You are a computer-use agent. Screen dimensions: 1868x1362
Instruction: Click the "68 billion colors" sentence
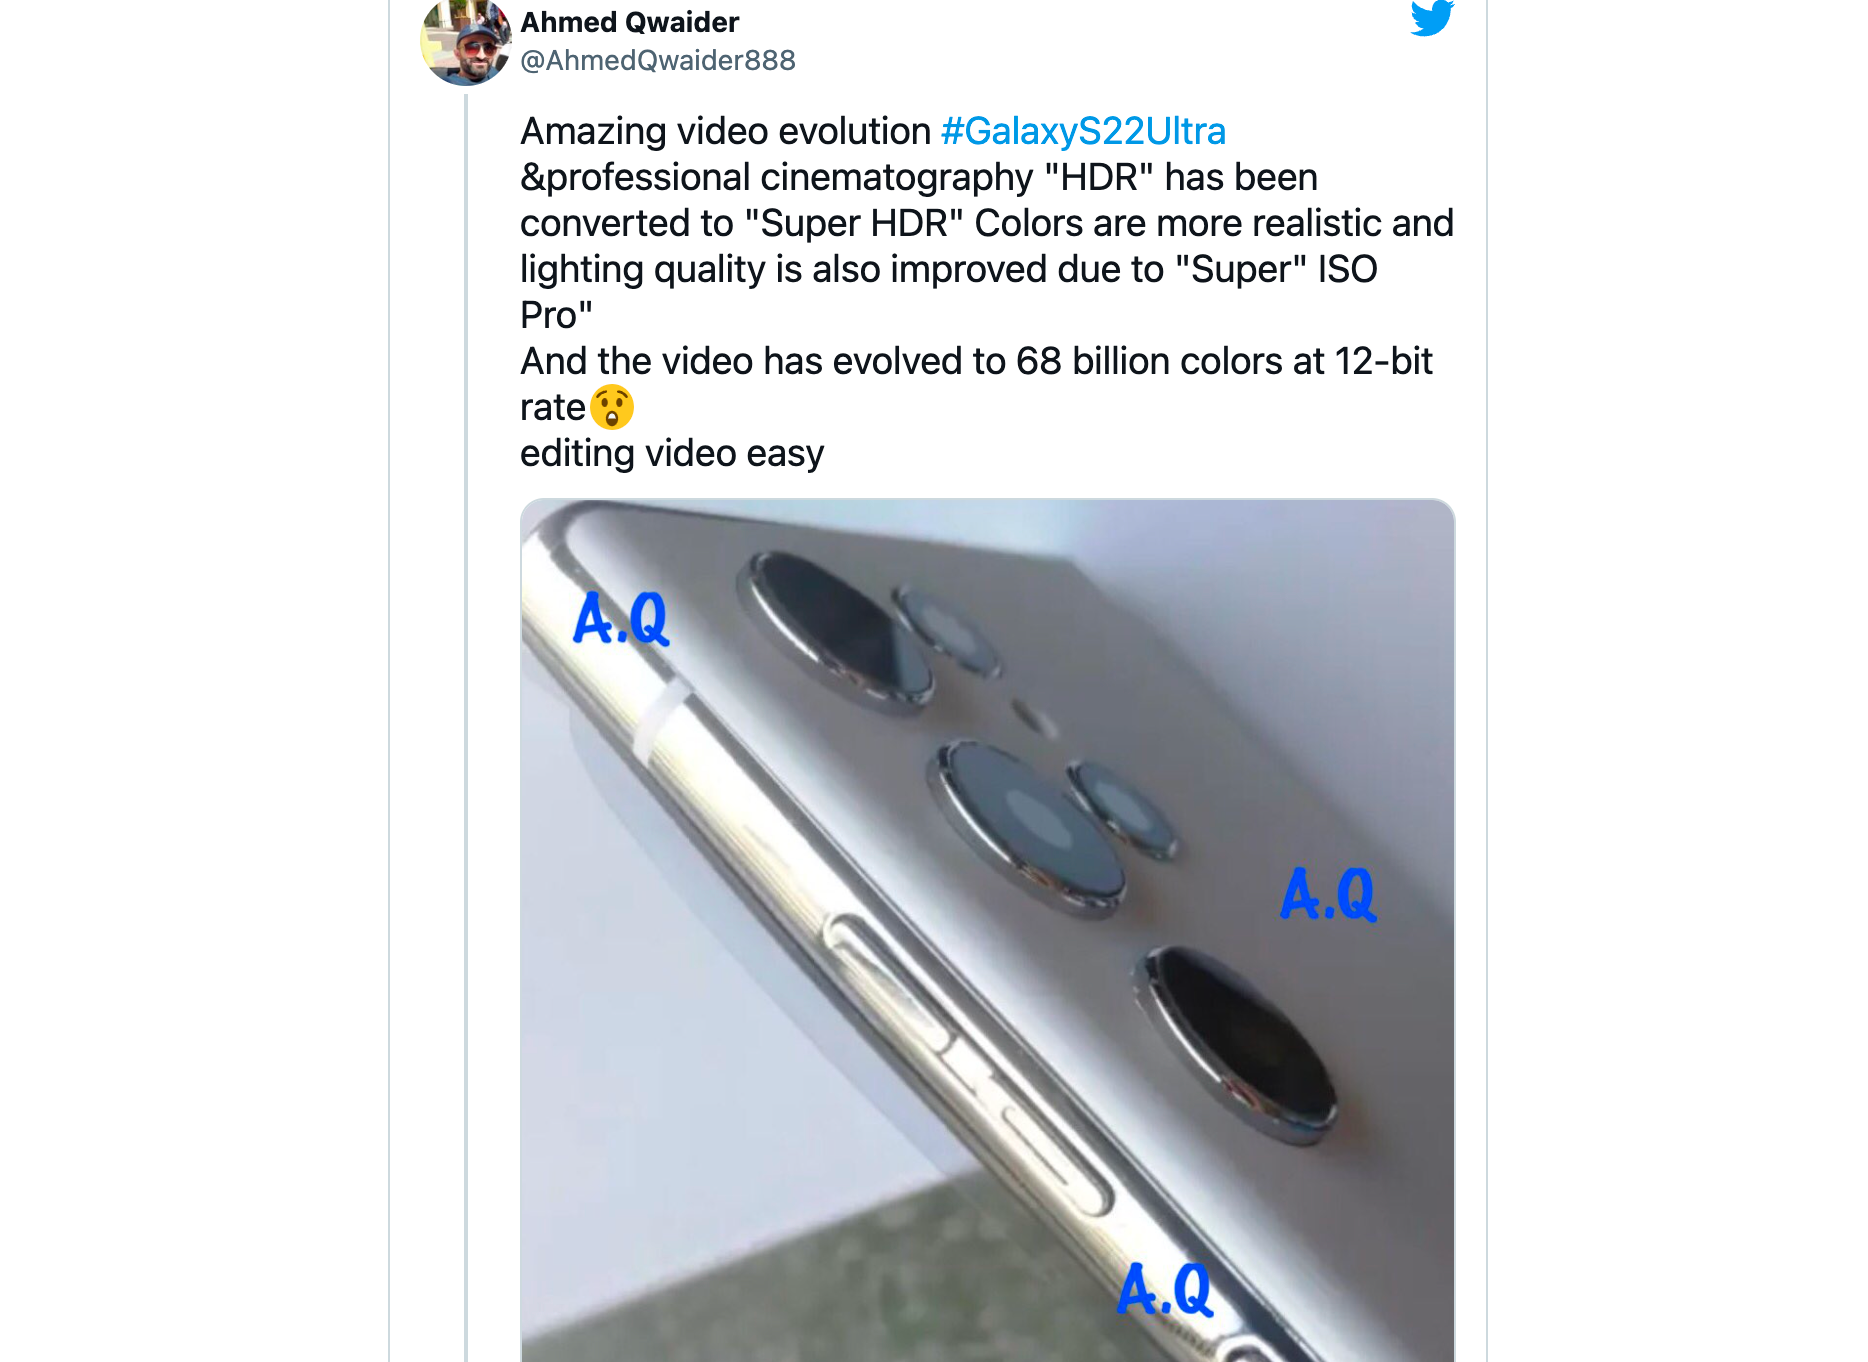pyautogui.click(x=976, y=362)
